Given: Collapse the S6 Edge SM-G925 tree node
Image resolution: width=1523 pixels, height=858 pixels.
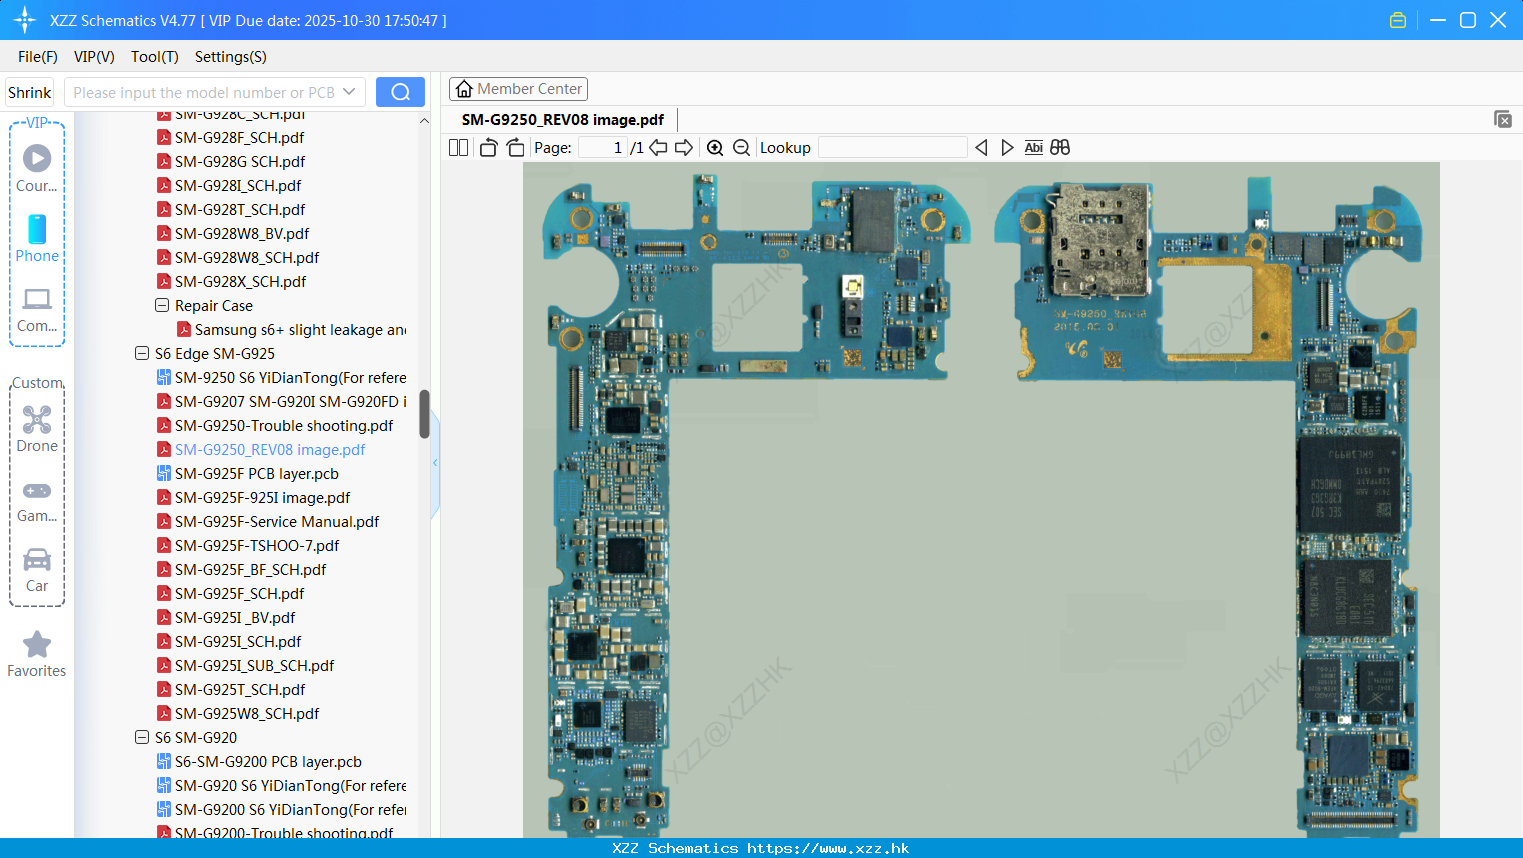Looking at the screenshot, I should pos(142,353).
